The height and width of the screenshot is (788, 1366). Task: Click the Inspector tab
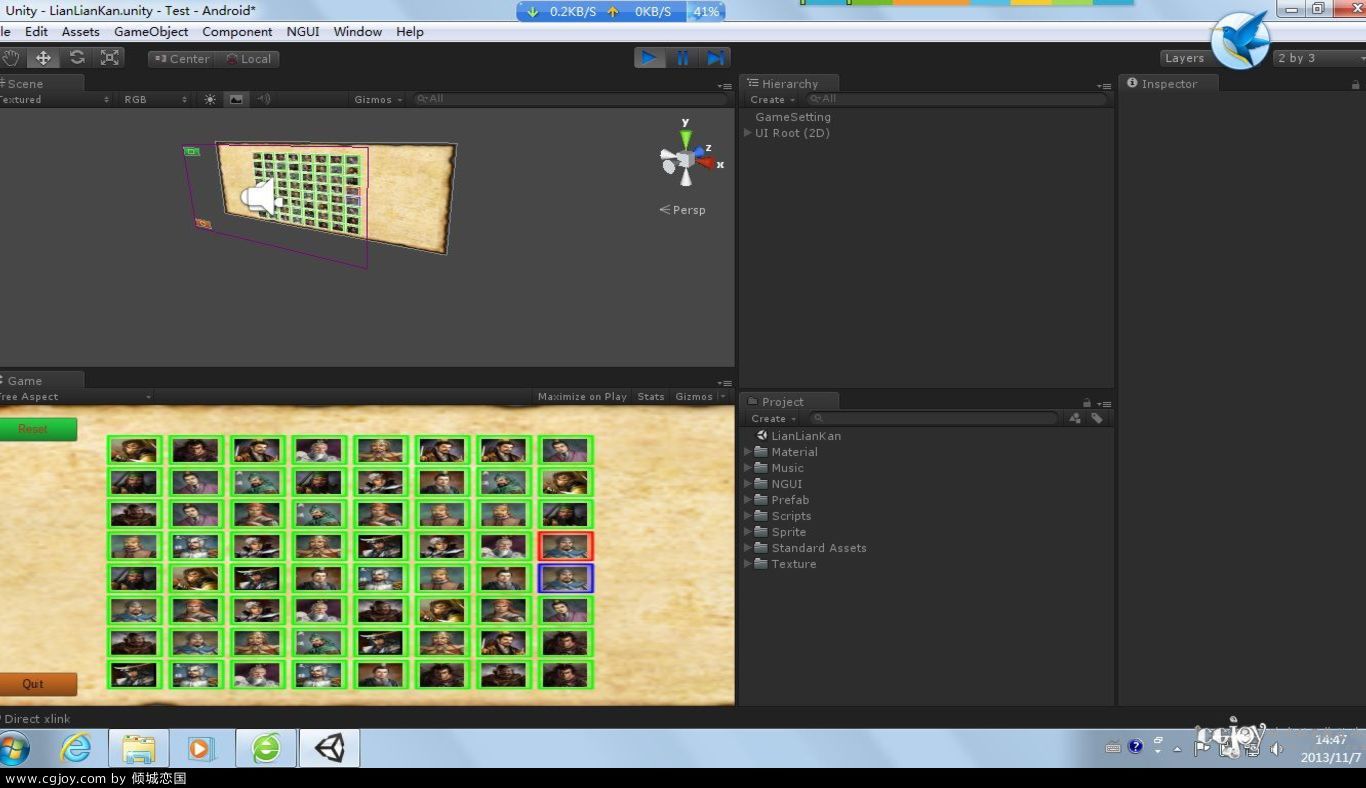pyautogui.click(x=1168, y=83)
